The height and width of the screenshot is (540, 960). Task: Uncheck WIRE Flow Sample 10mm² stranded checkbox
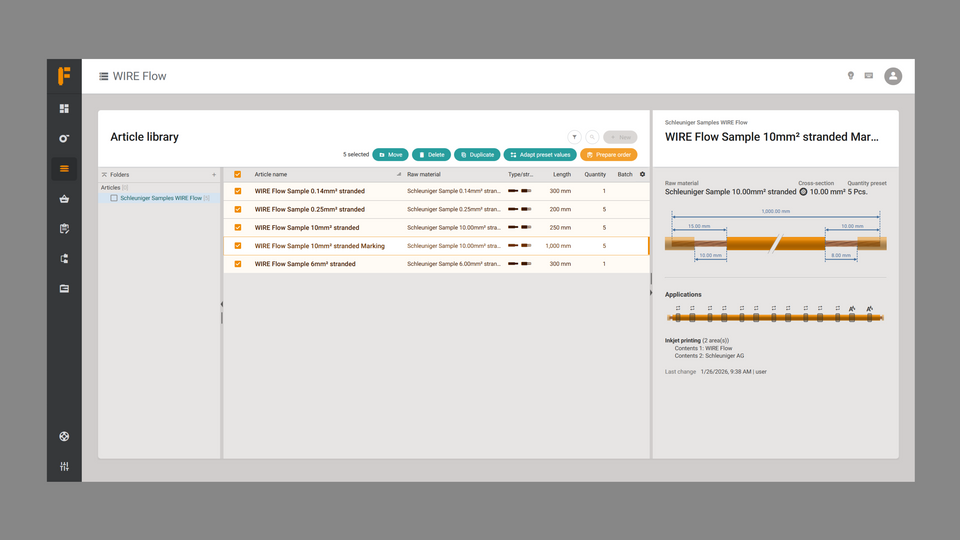(238, 228)
